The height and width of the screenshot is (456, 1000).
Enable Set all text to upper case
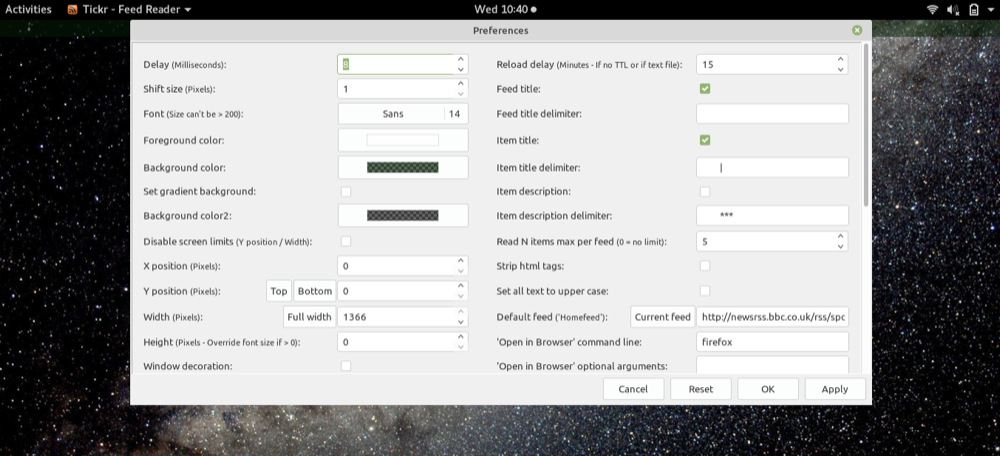(705, 291)
